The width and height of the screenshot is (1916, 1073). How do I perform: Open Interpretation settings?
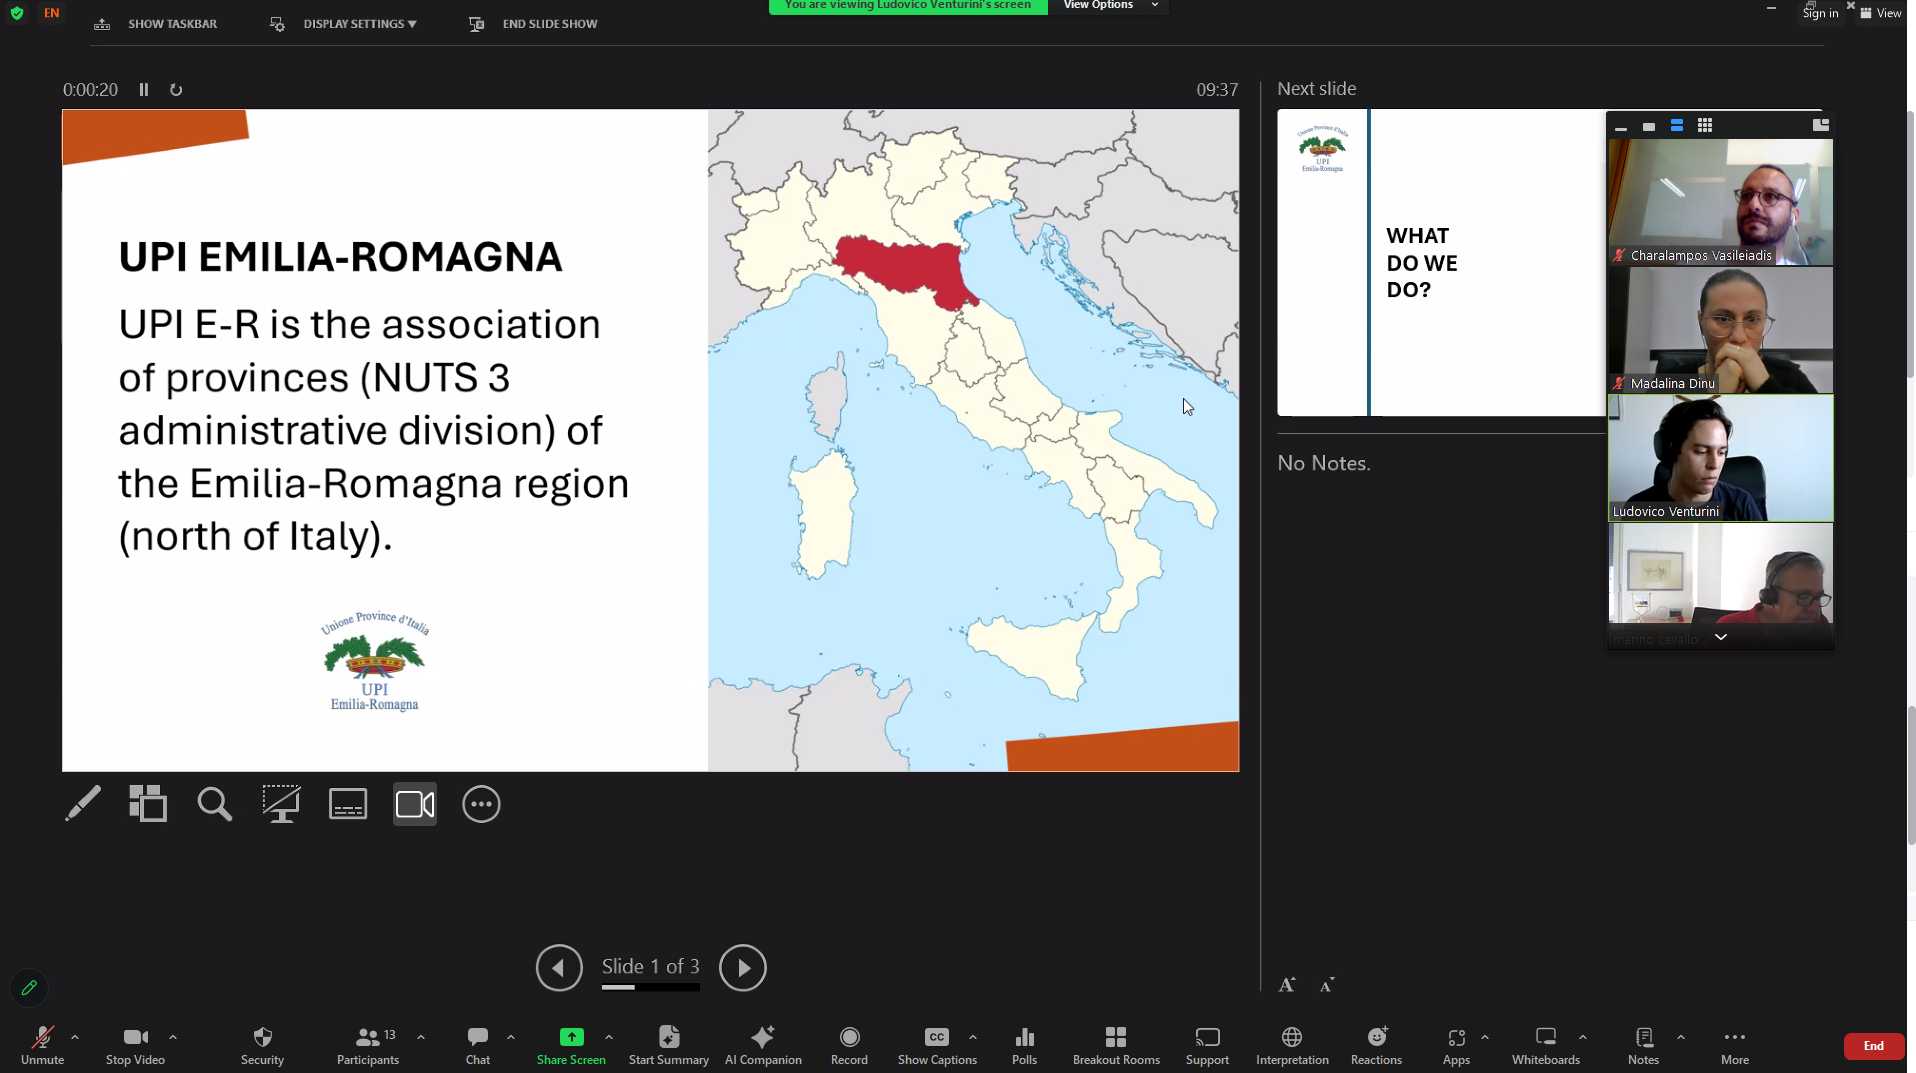[x=1292, y=1046]
